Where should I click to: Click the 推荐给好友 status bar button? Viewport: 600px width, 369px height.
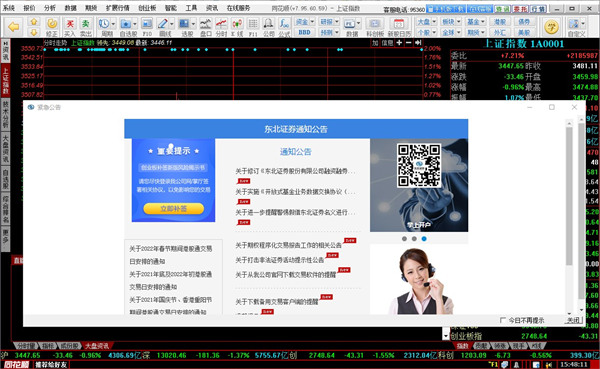point(52,365)
